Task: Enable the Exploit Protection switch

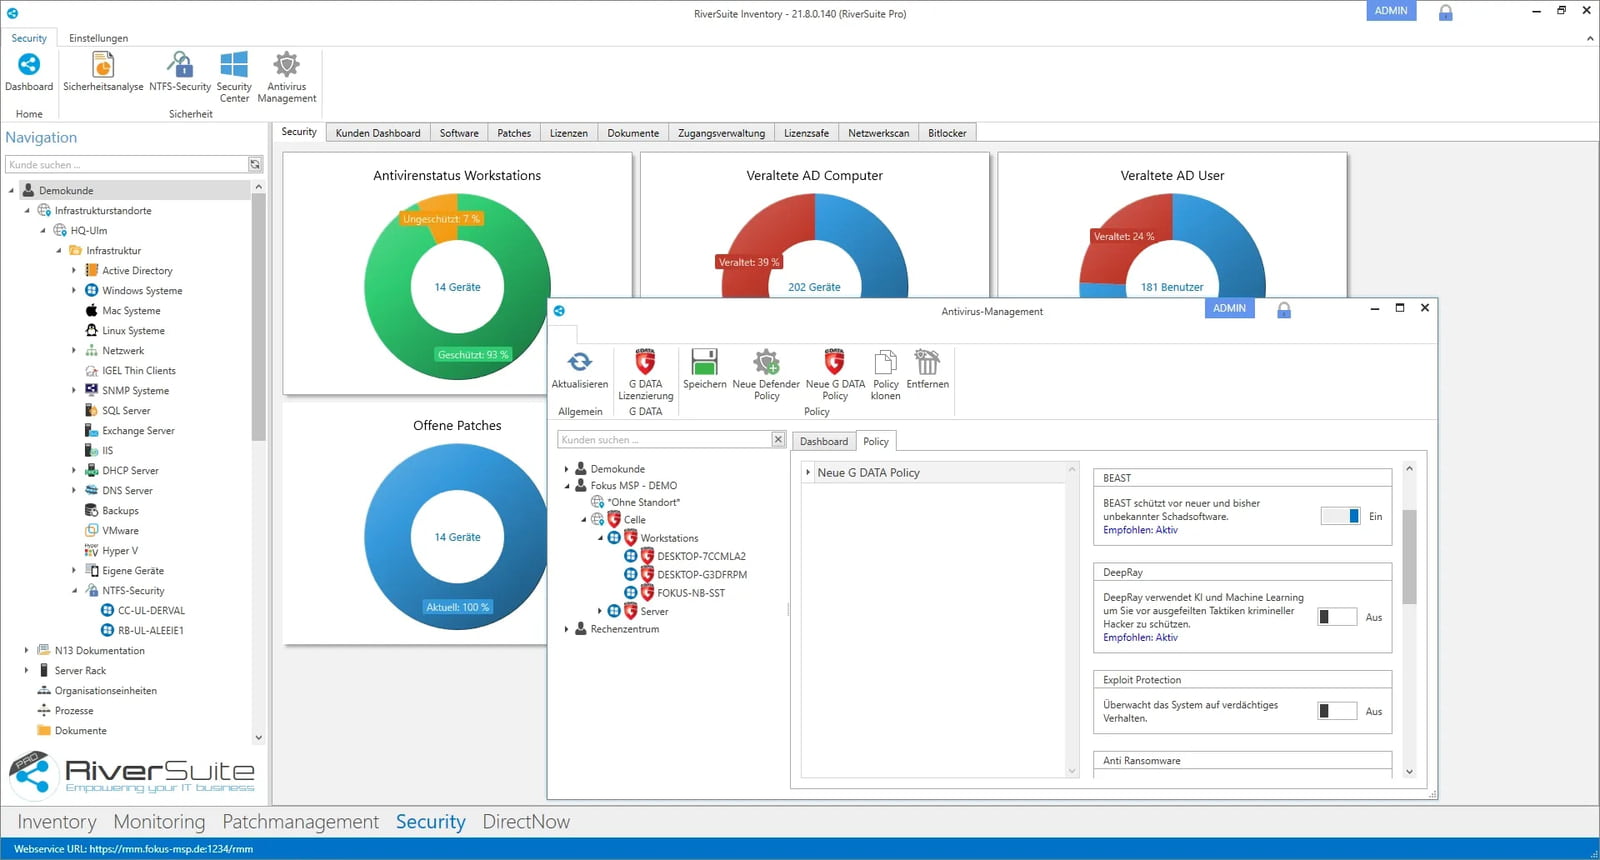Action: click(x=1337, y=711)
